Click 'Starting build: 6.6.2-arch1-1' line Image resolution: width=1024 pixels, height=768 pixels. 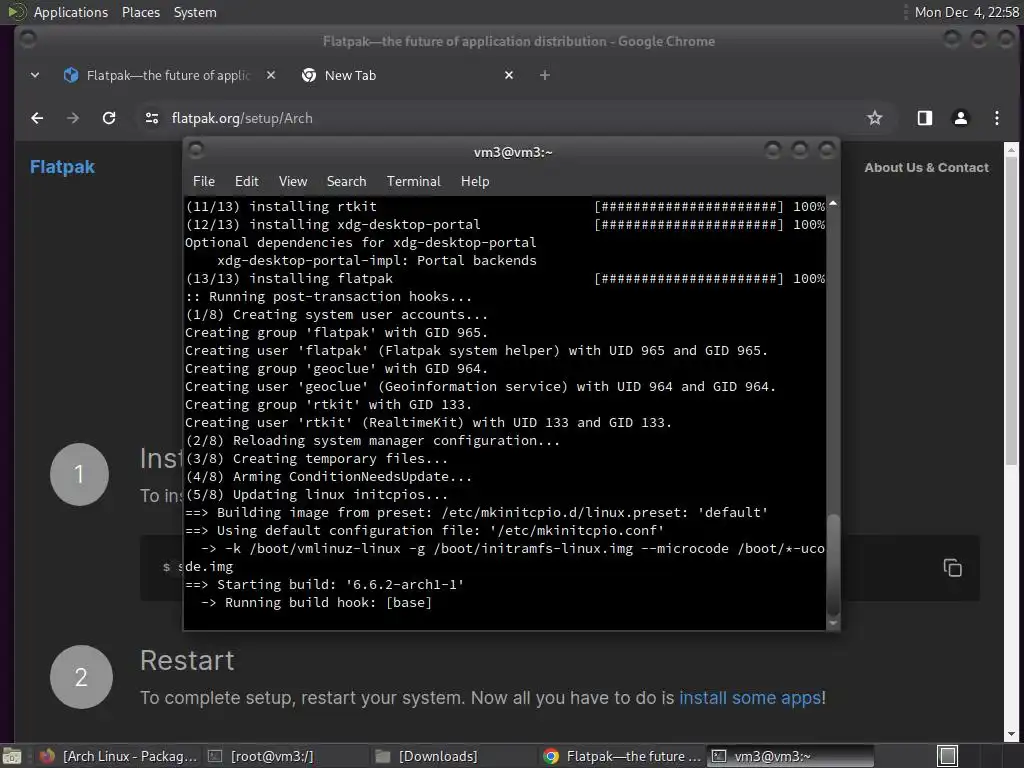325,584
